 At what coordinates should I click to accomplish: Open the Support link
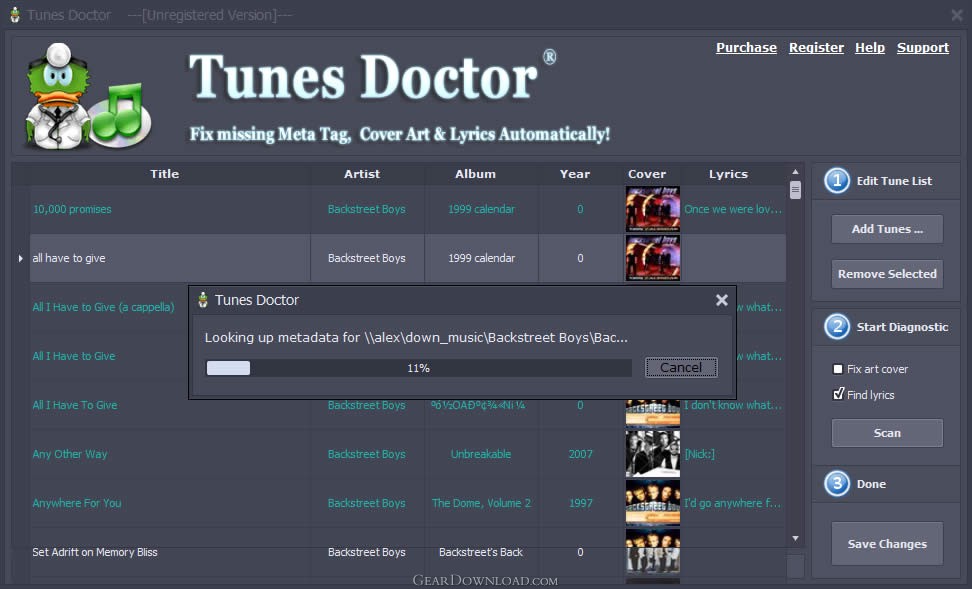[923, 48]
